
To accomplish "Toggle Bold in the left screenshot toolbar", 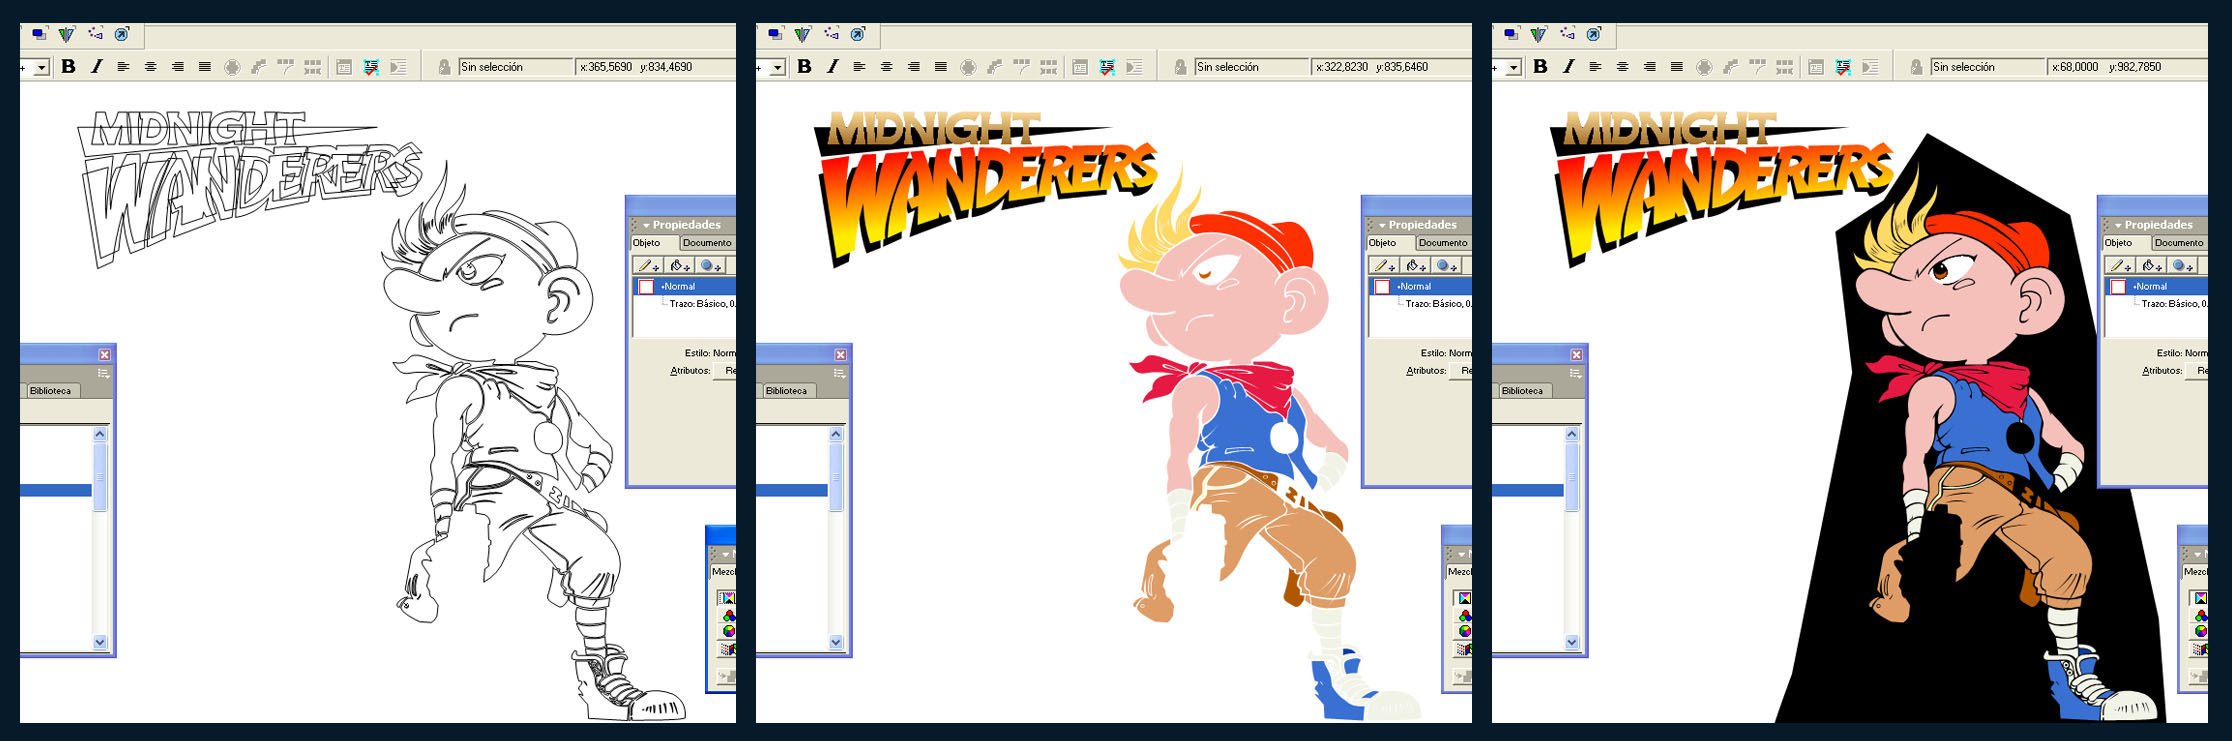I will pyautogui.click(x=68, y=67).
